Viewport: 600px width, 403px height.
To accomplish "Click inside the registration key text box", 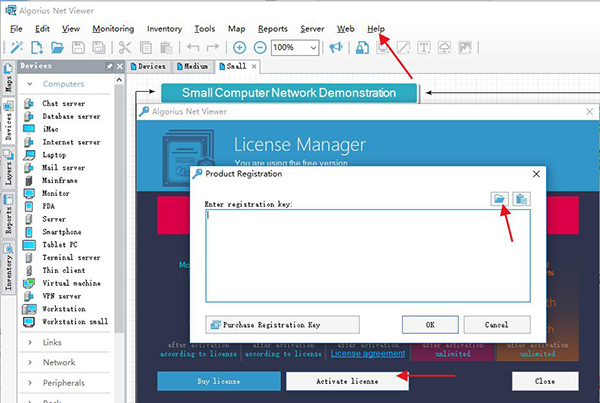I will point(367,255).
